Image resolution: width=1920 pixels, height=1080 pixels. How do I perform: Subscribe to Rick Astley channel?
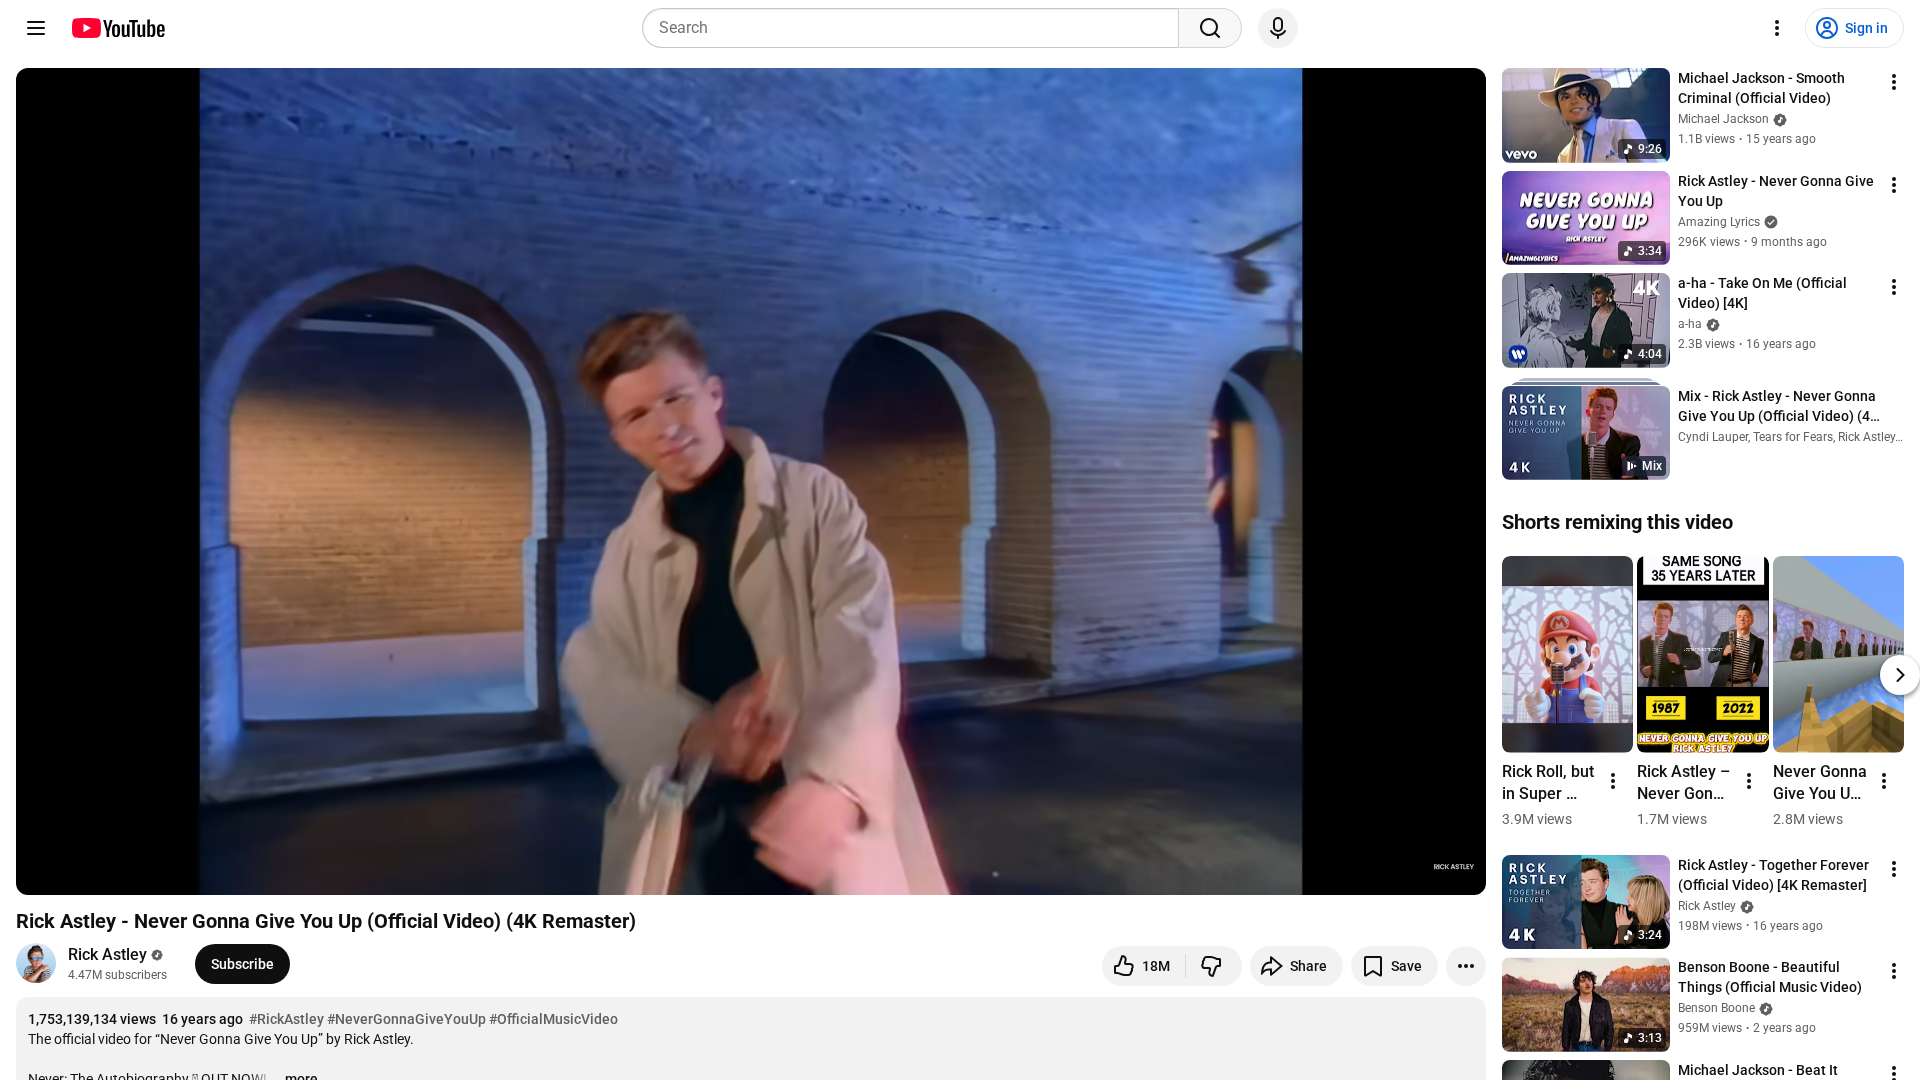242,964
